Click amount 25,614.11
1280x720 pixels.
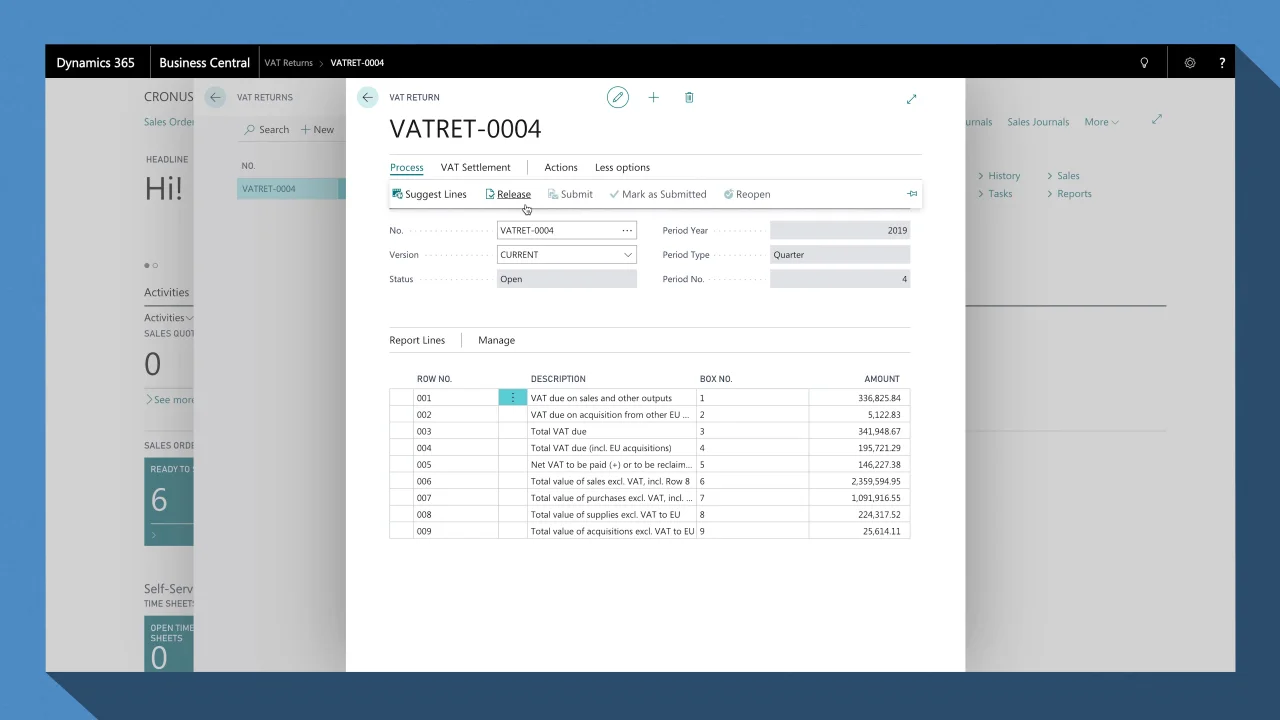[x=882, y=531]
